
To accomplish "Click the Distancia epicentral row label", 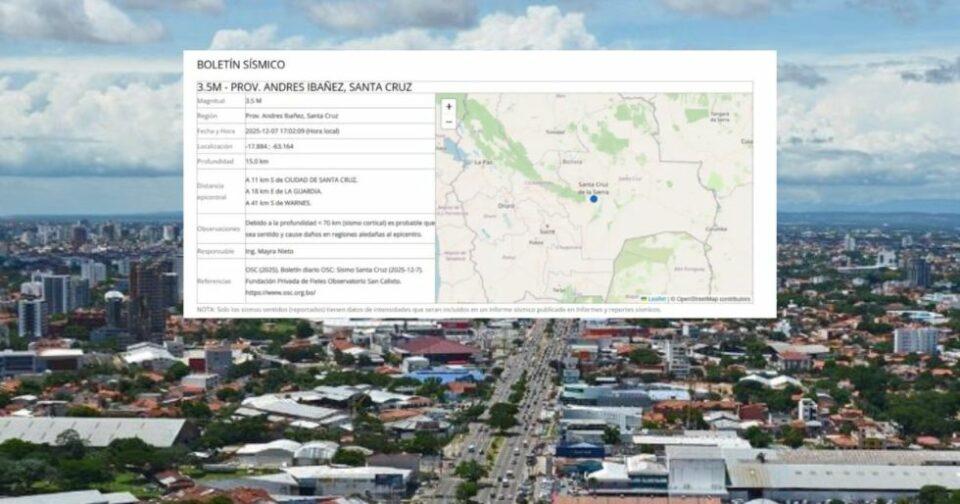I will (x=211, y=191).
